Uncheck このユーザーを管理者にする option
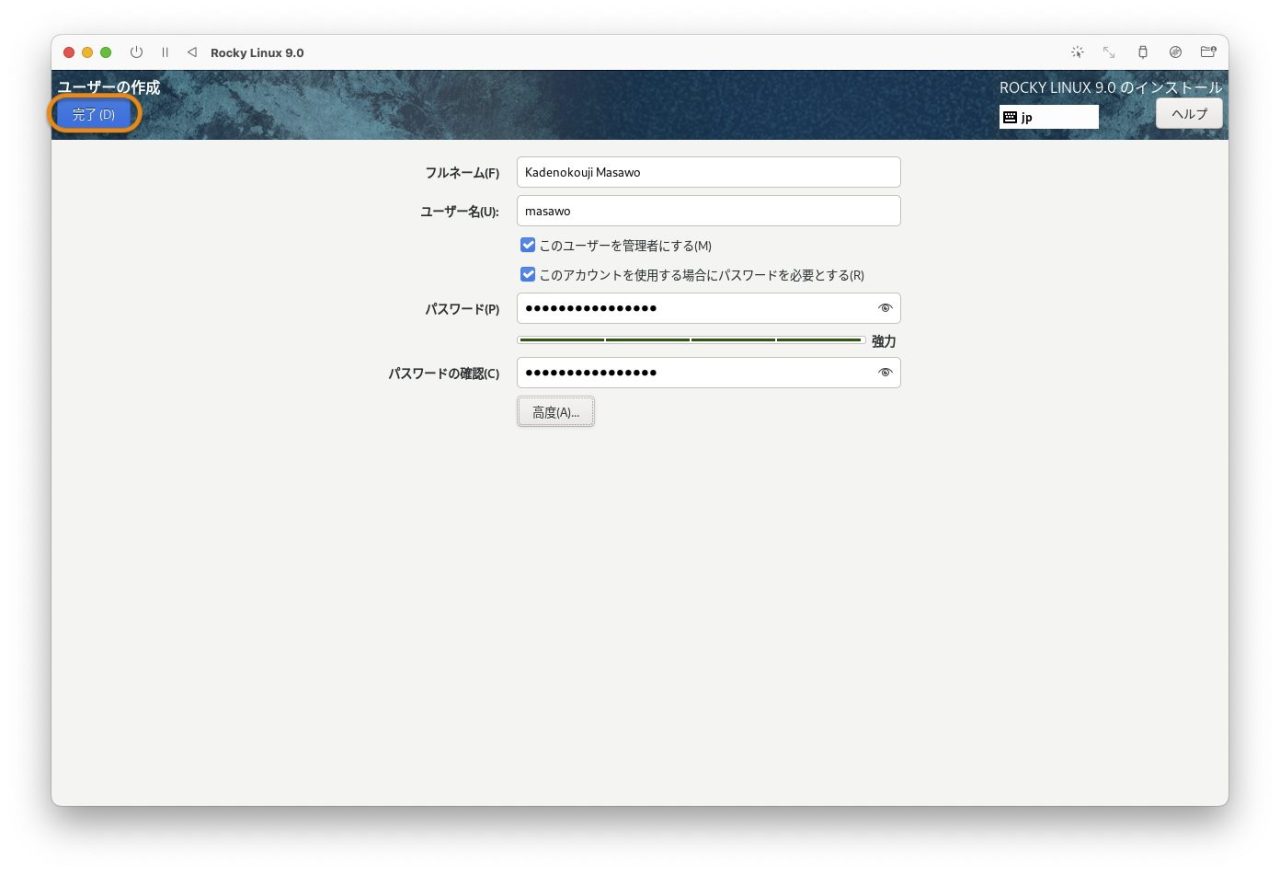 click(528, 244)
